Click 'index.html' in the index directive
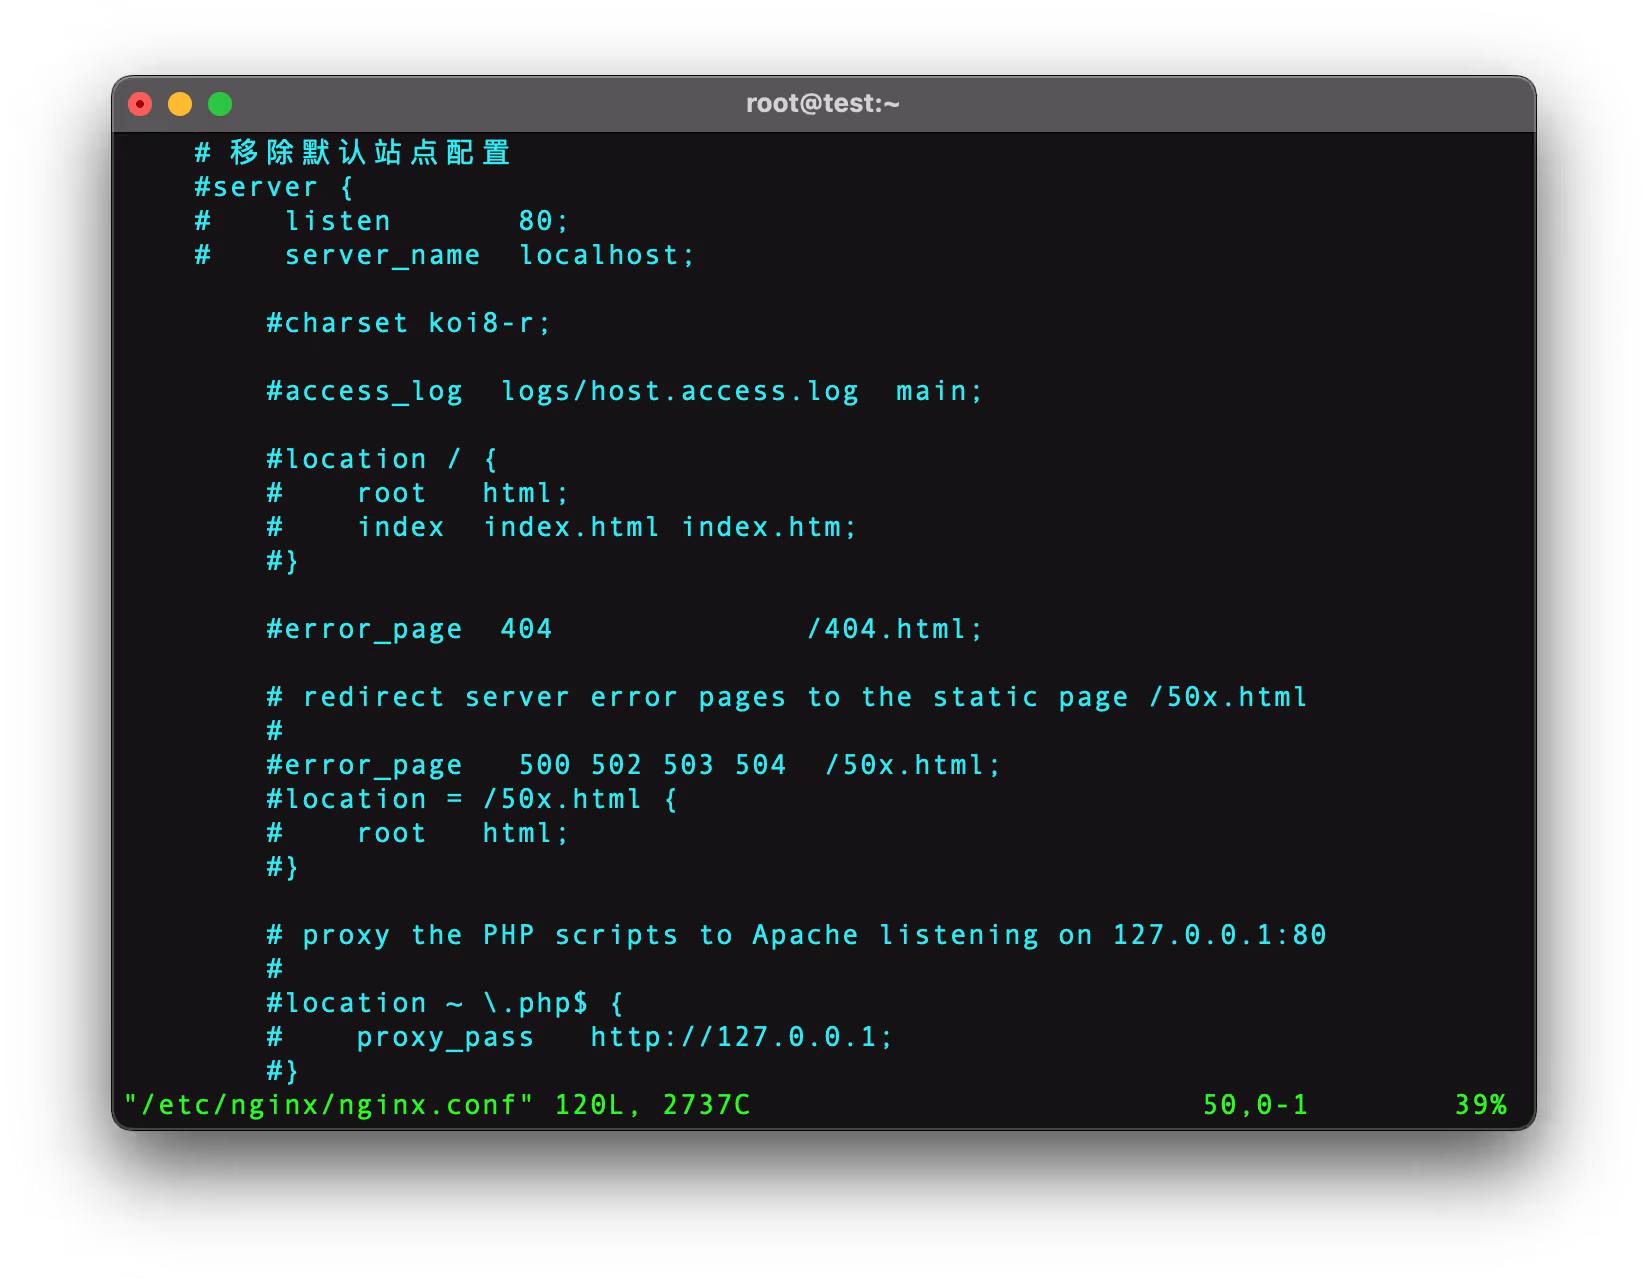This screenshot has width=1648, height=1278. click(571, 527)
